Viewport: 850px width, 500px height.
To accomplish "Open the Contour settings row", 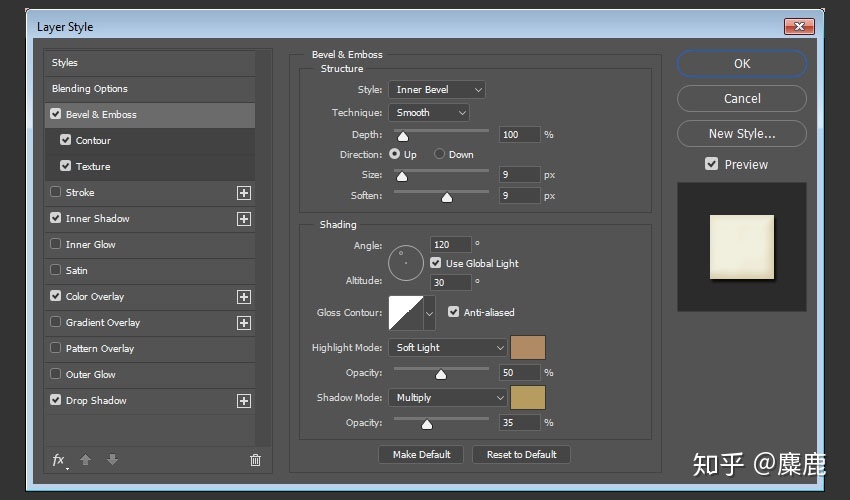I will tap(150, 141).
